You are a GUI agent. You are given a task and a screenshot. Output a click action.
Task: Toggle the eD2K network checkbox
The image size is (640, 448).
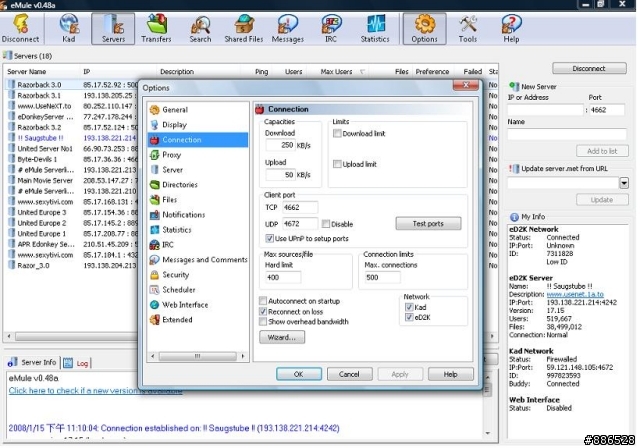(x=409, y=317)
